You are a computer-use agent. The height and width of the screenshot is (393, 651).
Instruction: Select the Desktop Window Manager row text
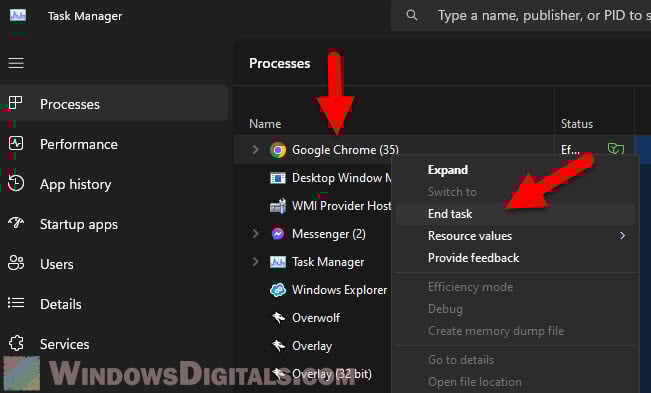342,178
